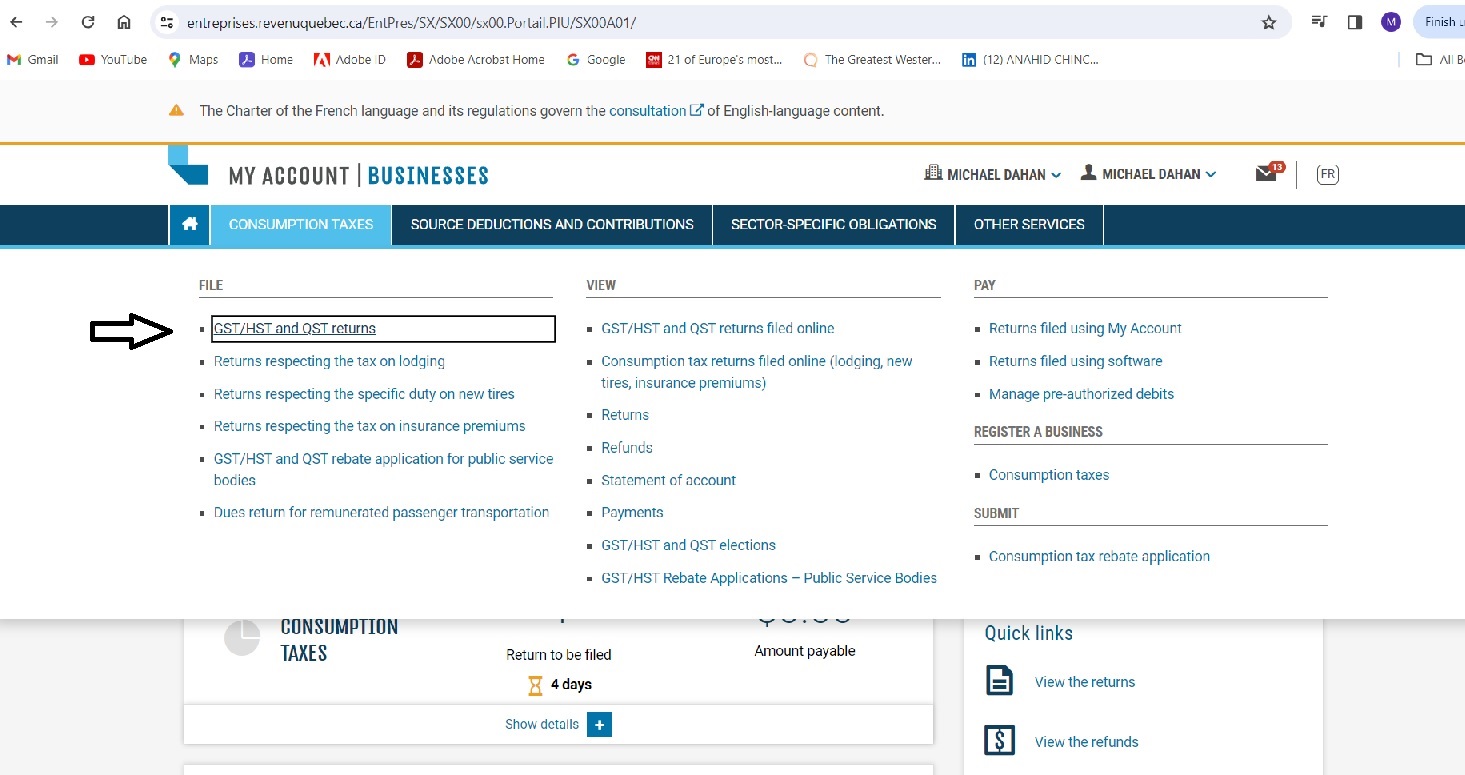This screenshot has height=775, width=1465.
Task: Expand Show details plus button
Action: pyautogui.click(x=599, y=724)
